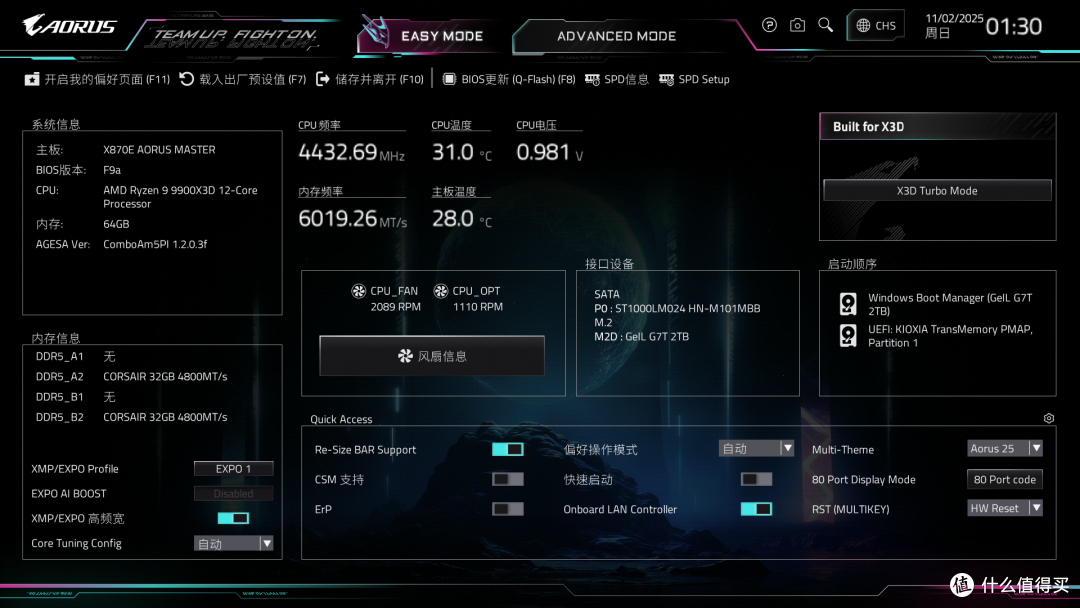Click the 28.0 °C motherboard temperature value
This screenshot has width=1080, height=608.
[461, 218]
